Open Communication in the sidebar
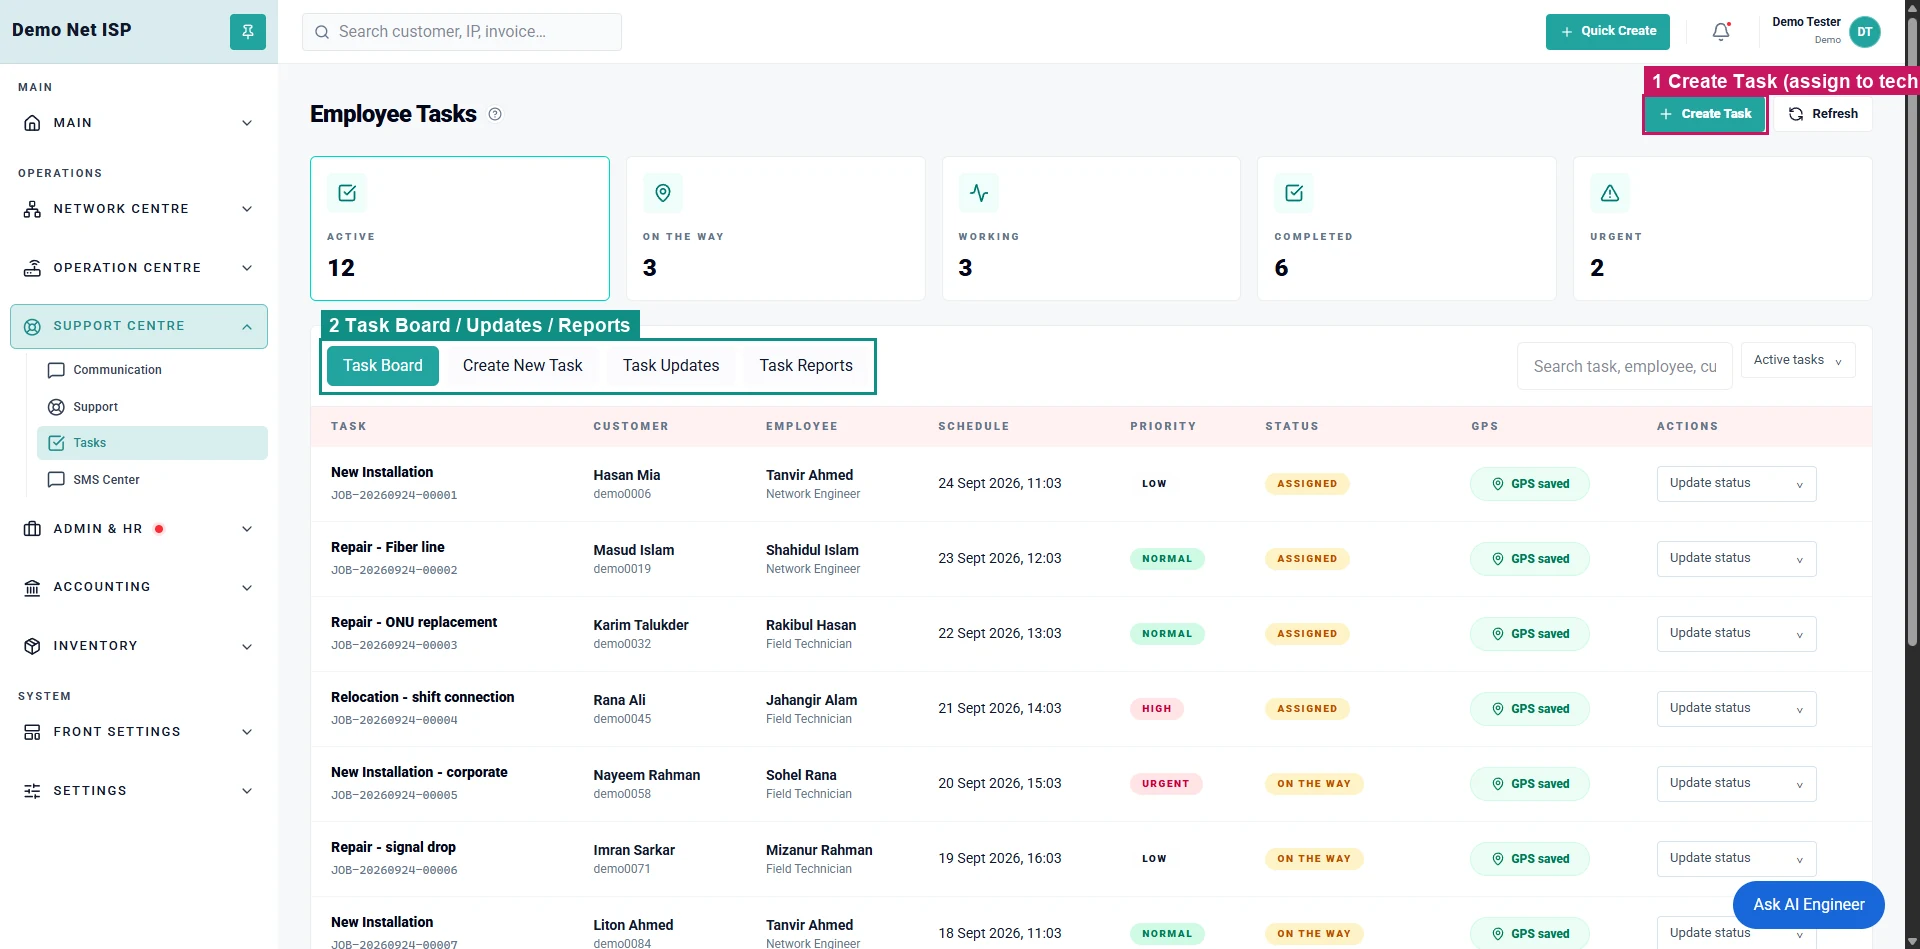Image resolution: width=1920 pixels, height=949 pixels. pyautogui.click(x=152, y=370)
